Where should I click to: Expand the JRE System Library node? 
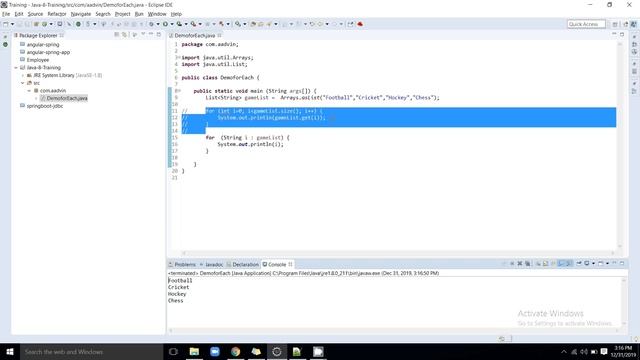[x=23, y=76]
